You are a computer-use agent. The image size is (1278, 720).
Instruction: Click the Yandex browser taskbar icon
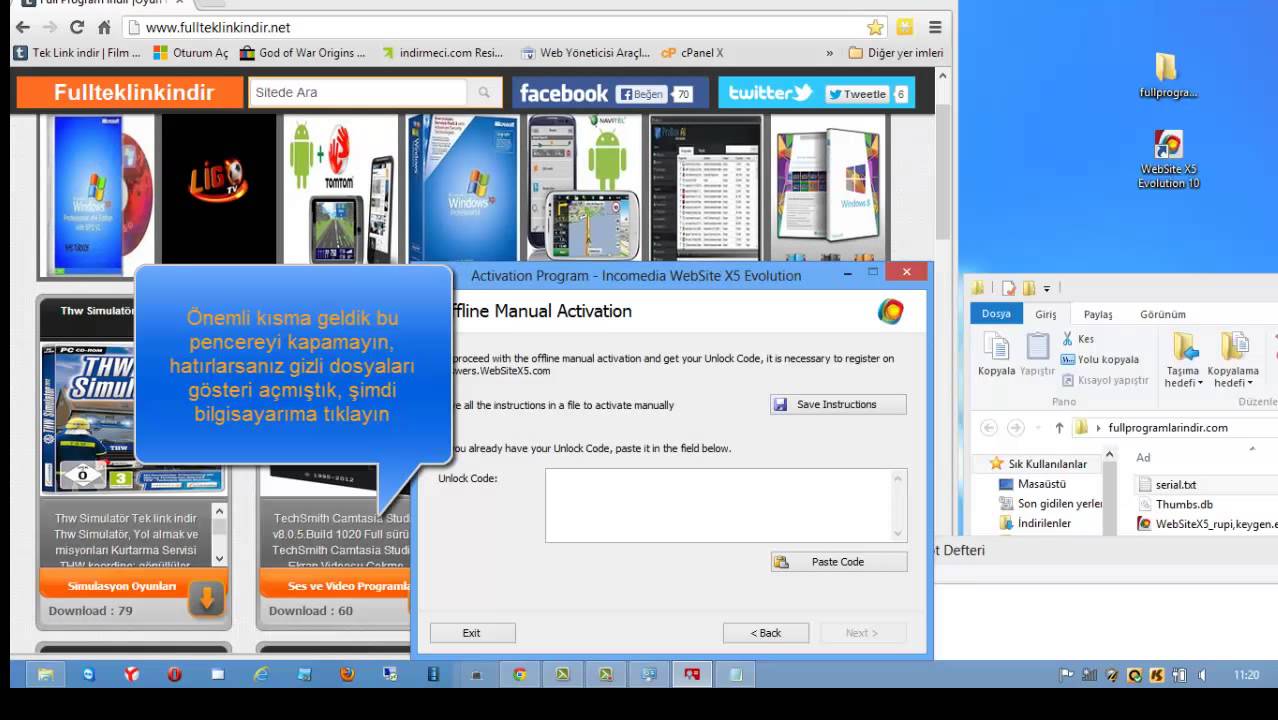[131, 674]
